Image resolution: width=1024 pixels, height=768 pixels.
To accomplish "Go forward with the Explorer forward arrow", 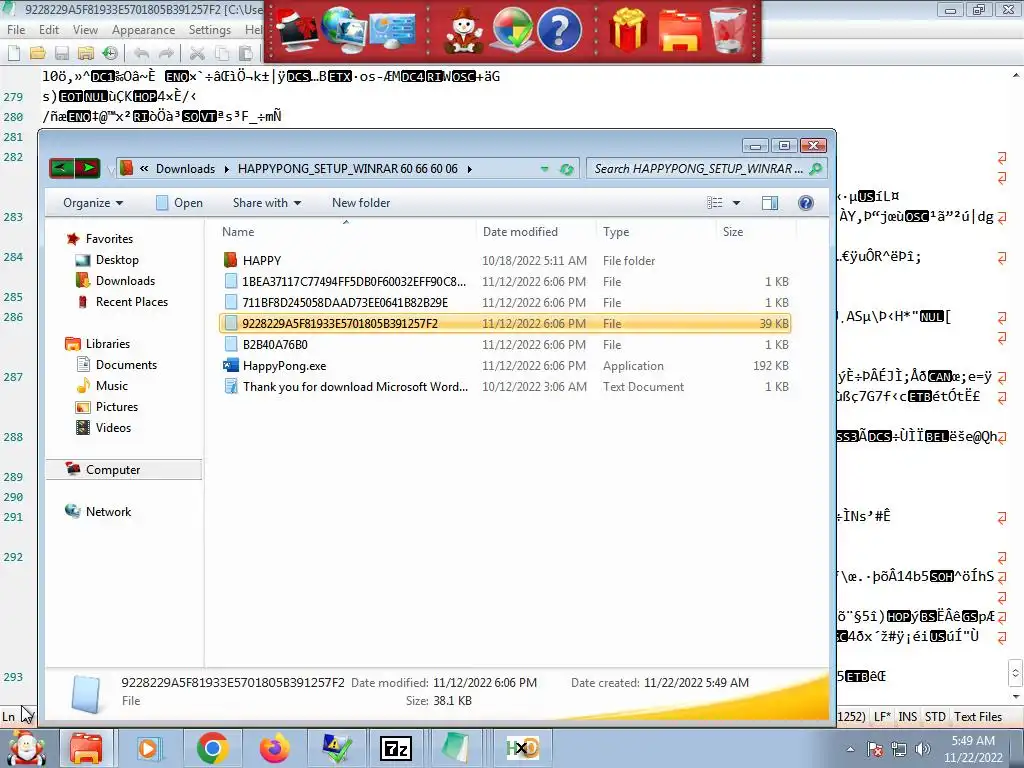I will click(x=88, y=168).
